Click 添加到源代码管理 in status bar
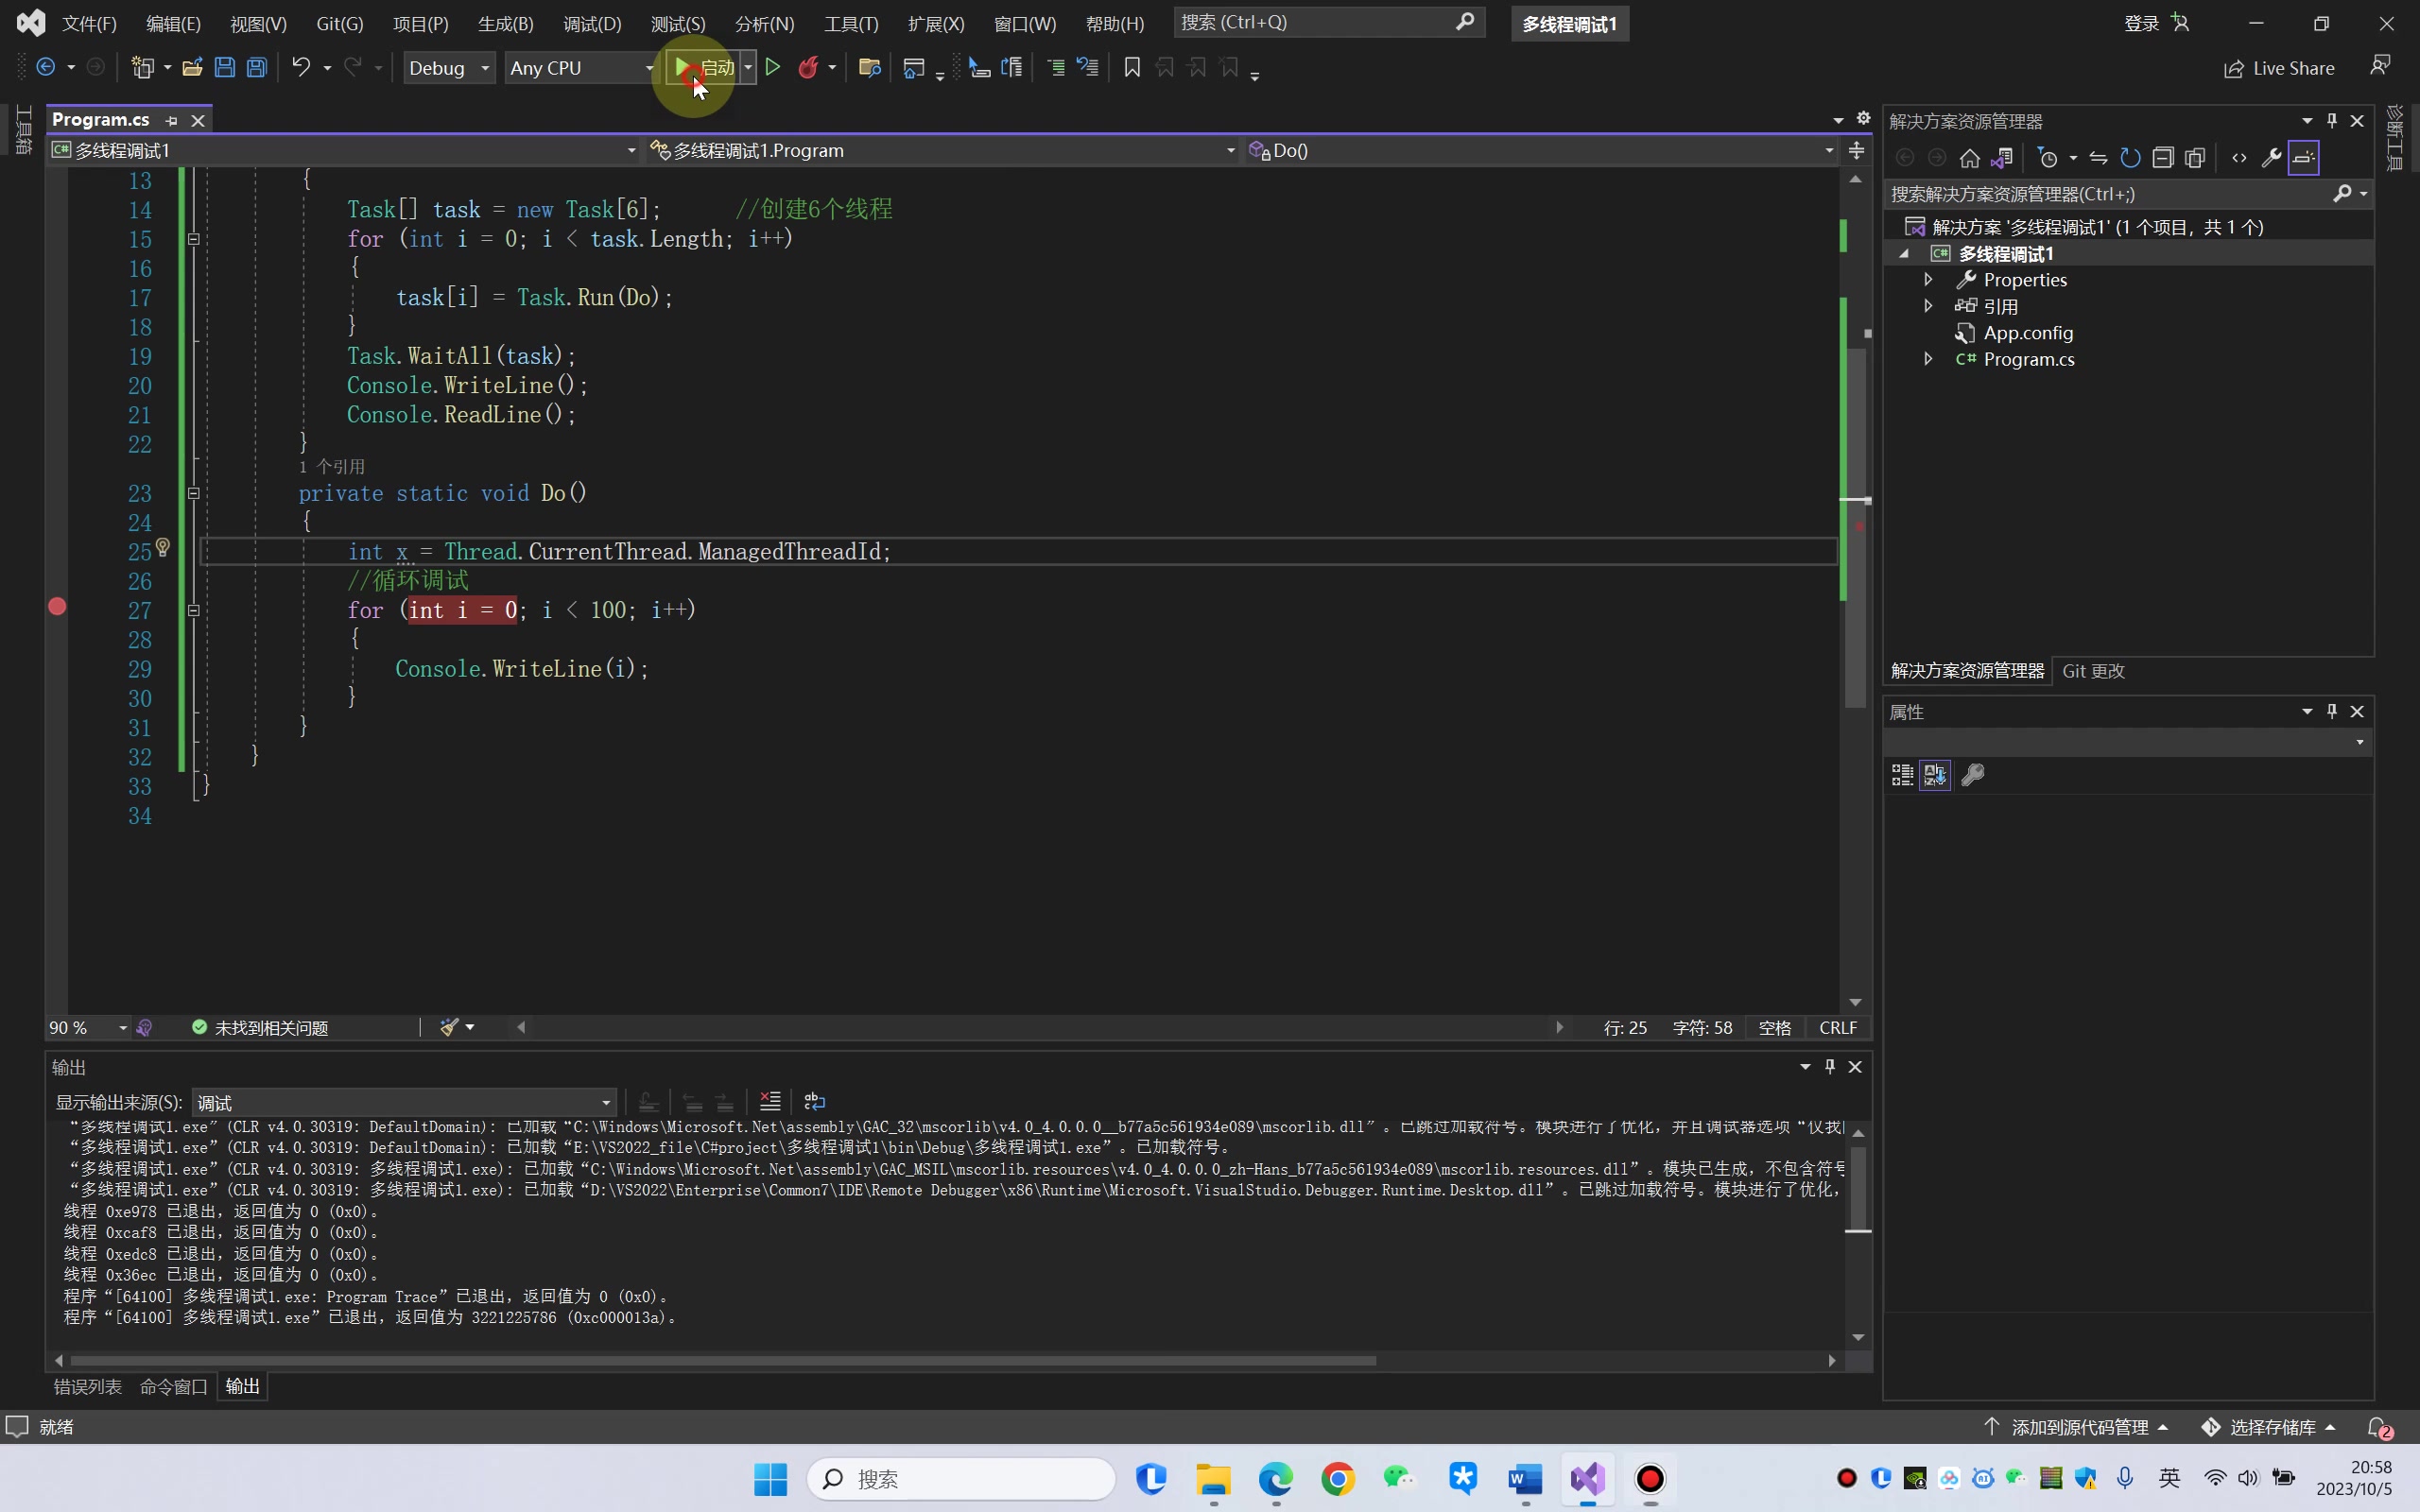This screenshot has height=1512, width=2420. click(2078, 1427)
